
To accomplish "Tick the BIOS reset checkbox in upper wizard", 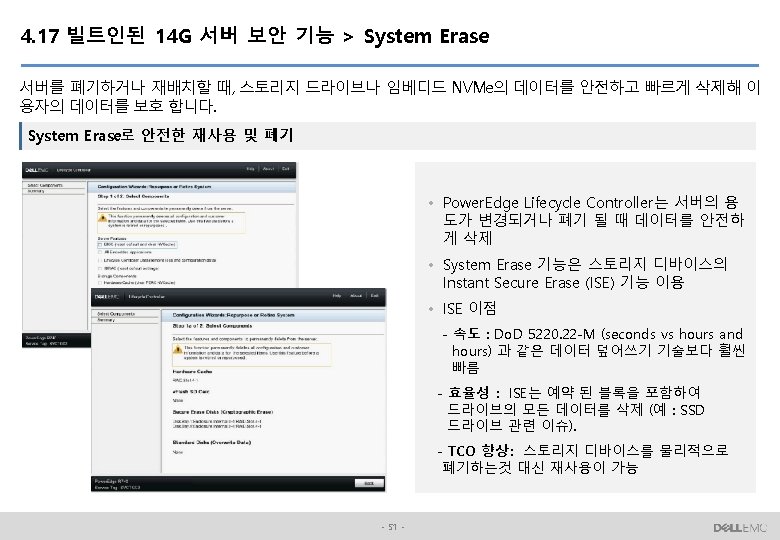I will tap(100, 245).
